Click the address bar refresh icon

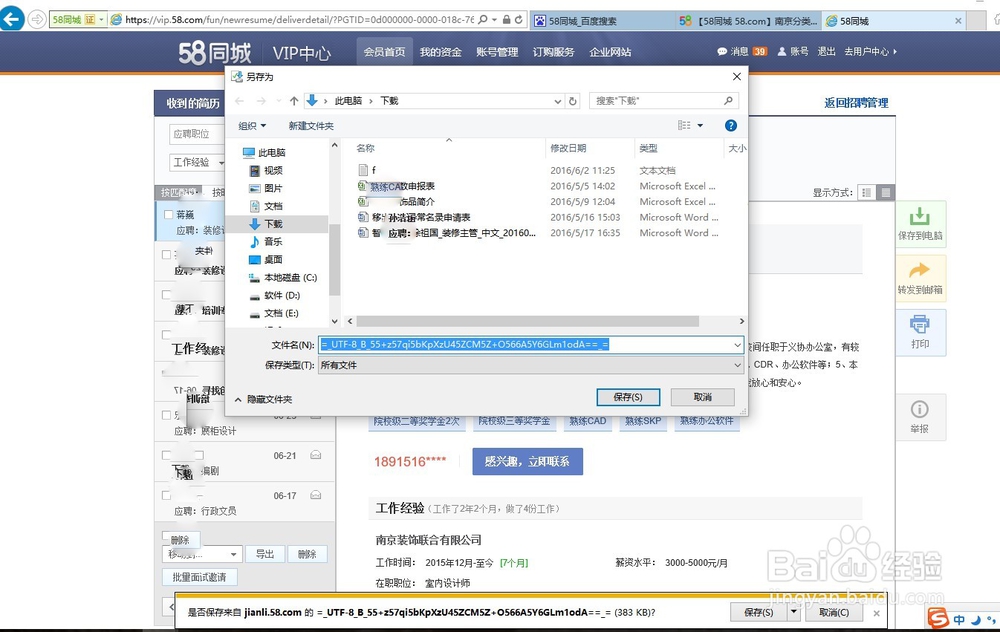click(518, 20)
